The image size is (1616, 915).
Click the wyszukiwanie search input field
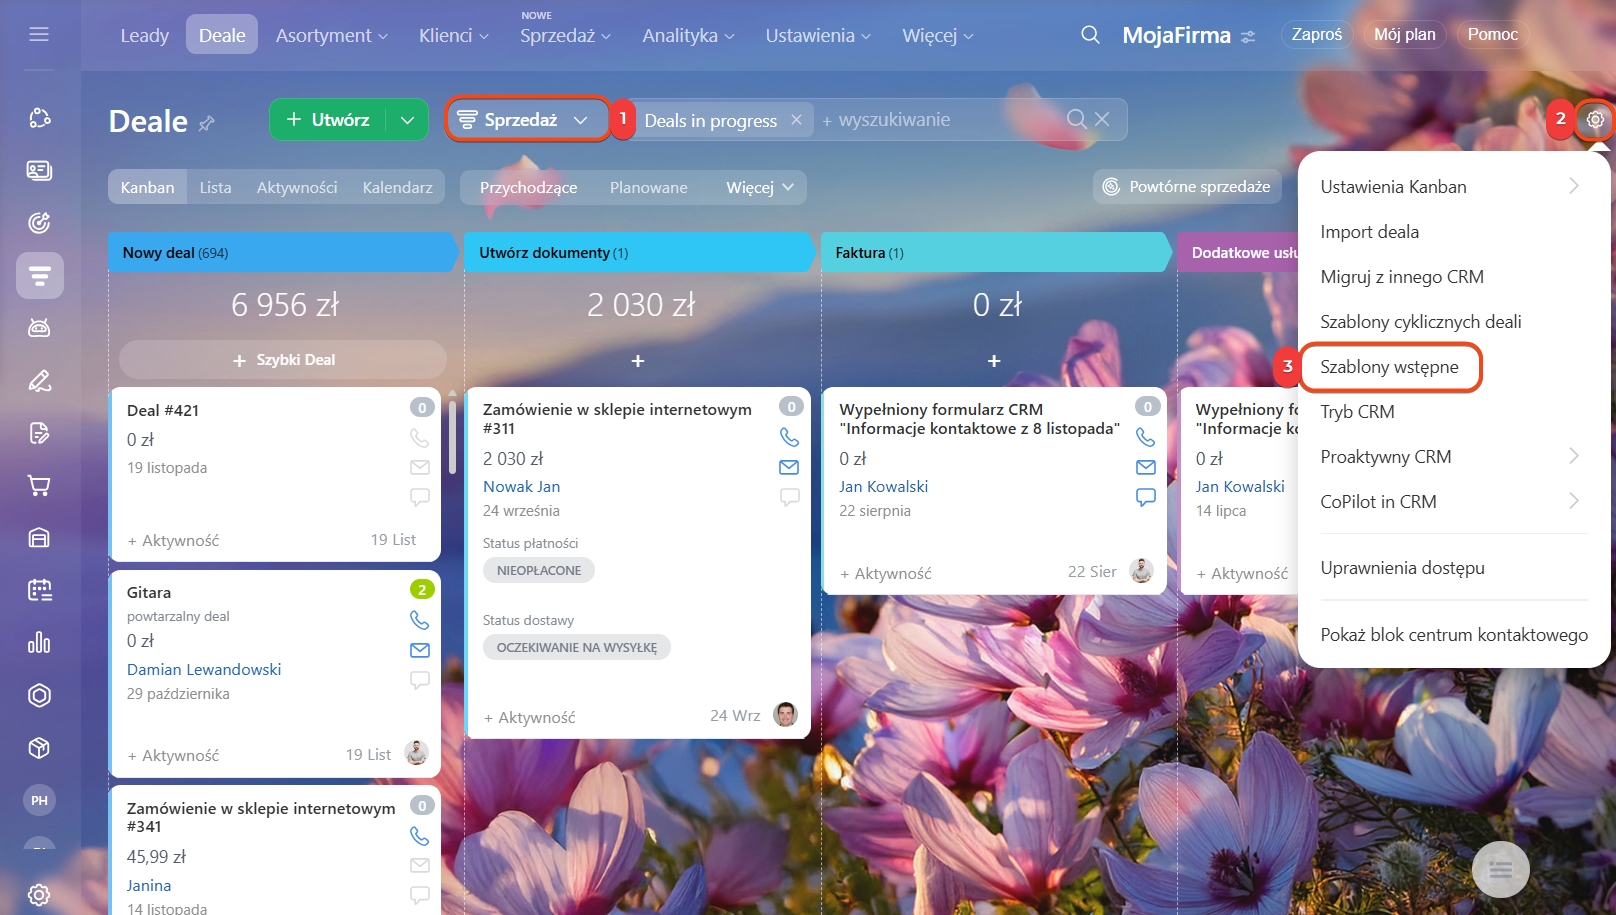940,120
